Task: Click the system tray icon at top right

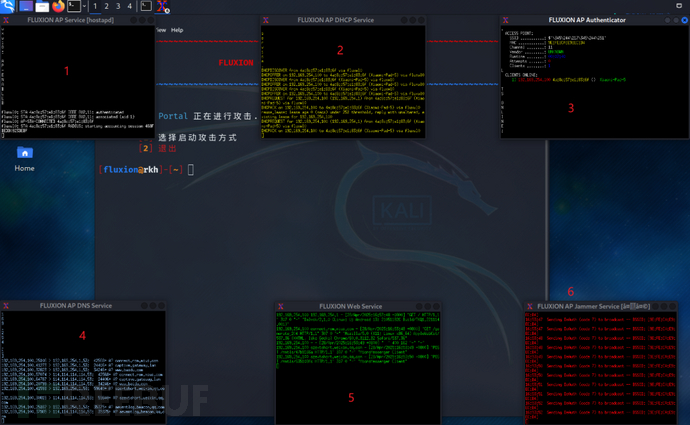Action: [x=679, y=6]
